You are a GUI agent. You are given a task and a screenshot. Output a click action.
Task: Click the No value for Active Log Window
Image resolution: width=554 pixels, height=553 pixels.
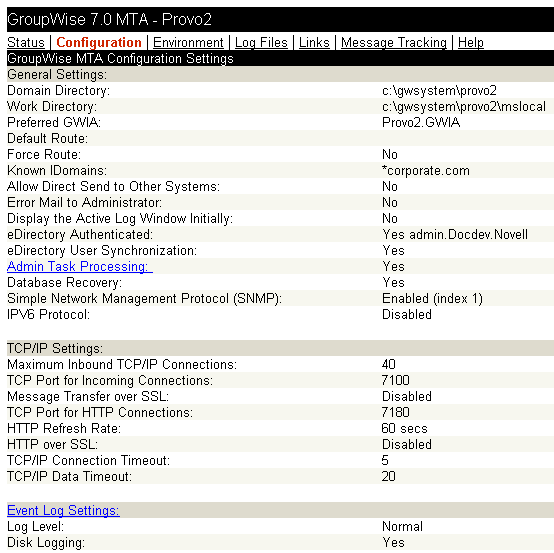390,218
